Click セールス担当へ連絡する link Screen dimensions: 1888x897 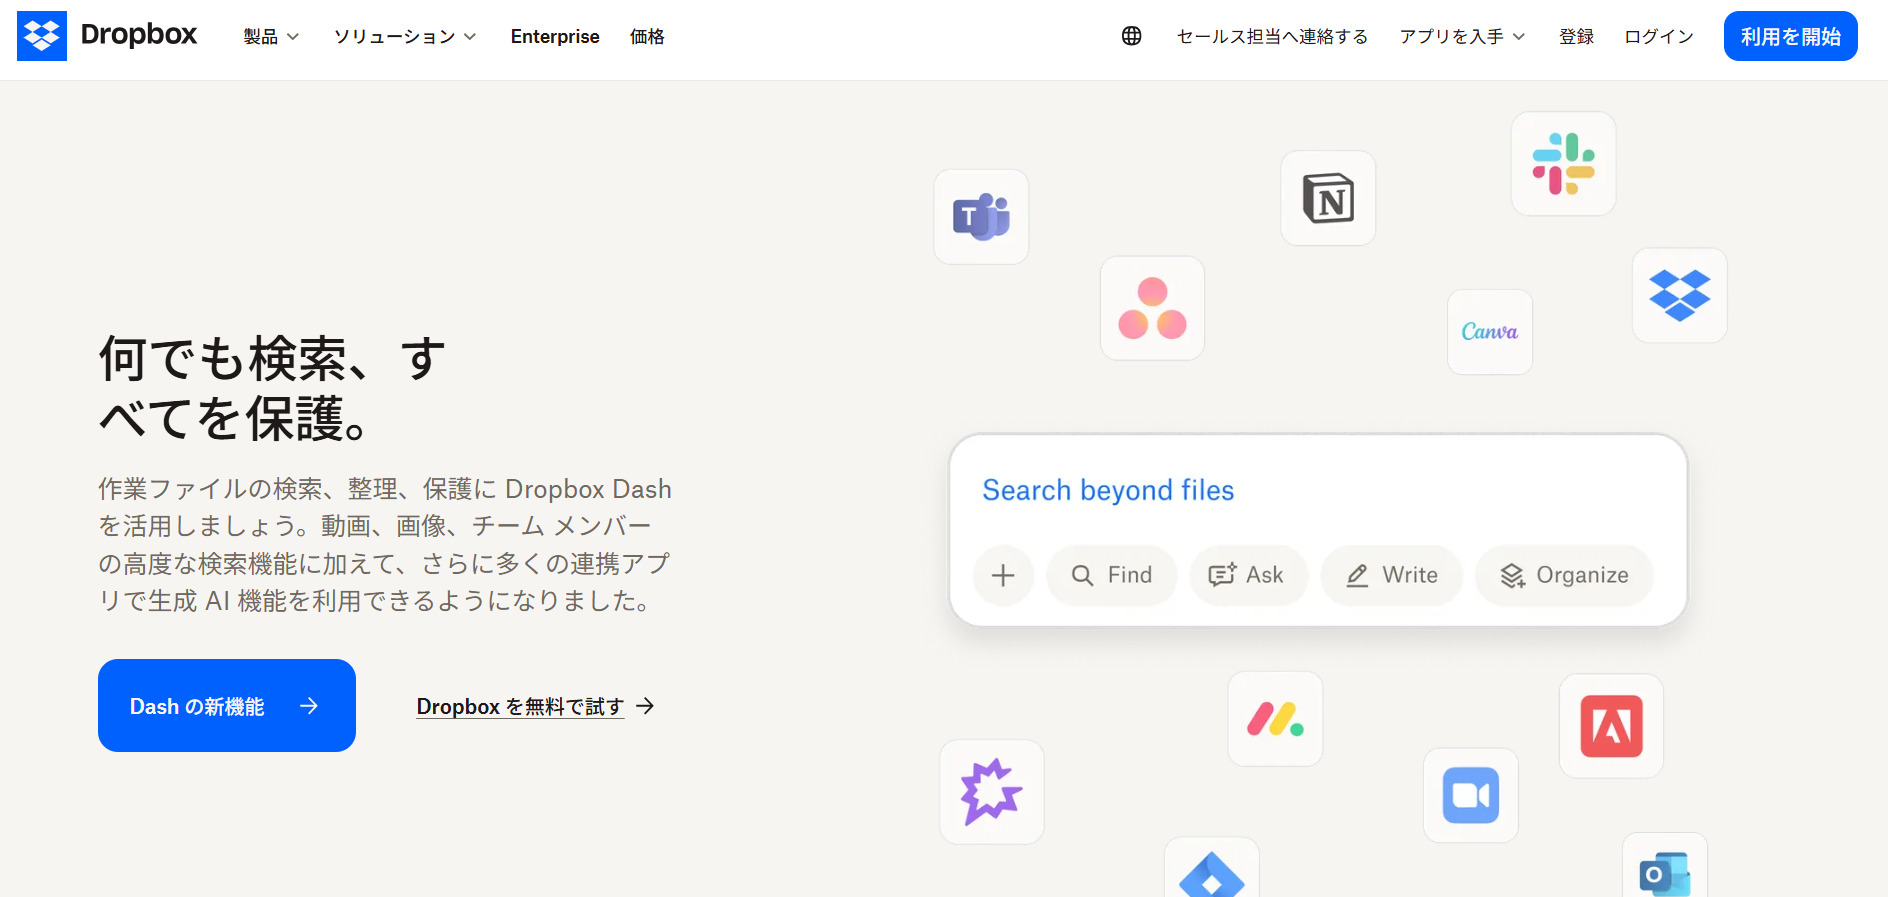[1272, 37]
